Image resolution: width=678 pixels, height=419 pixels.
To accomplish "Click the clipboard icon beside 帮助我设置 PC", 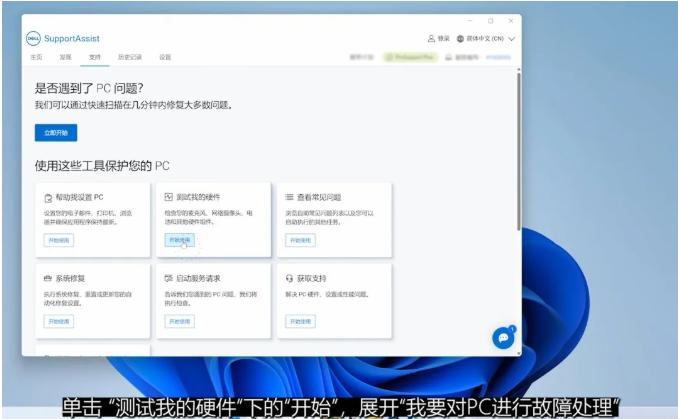I will coord(48,198).
